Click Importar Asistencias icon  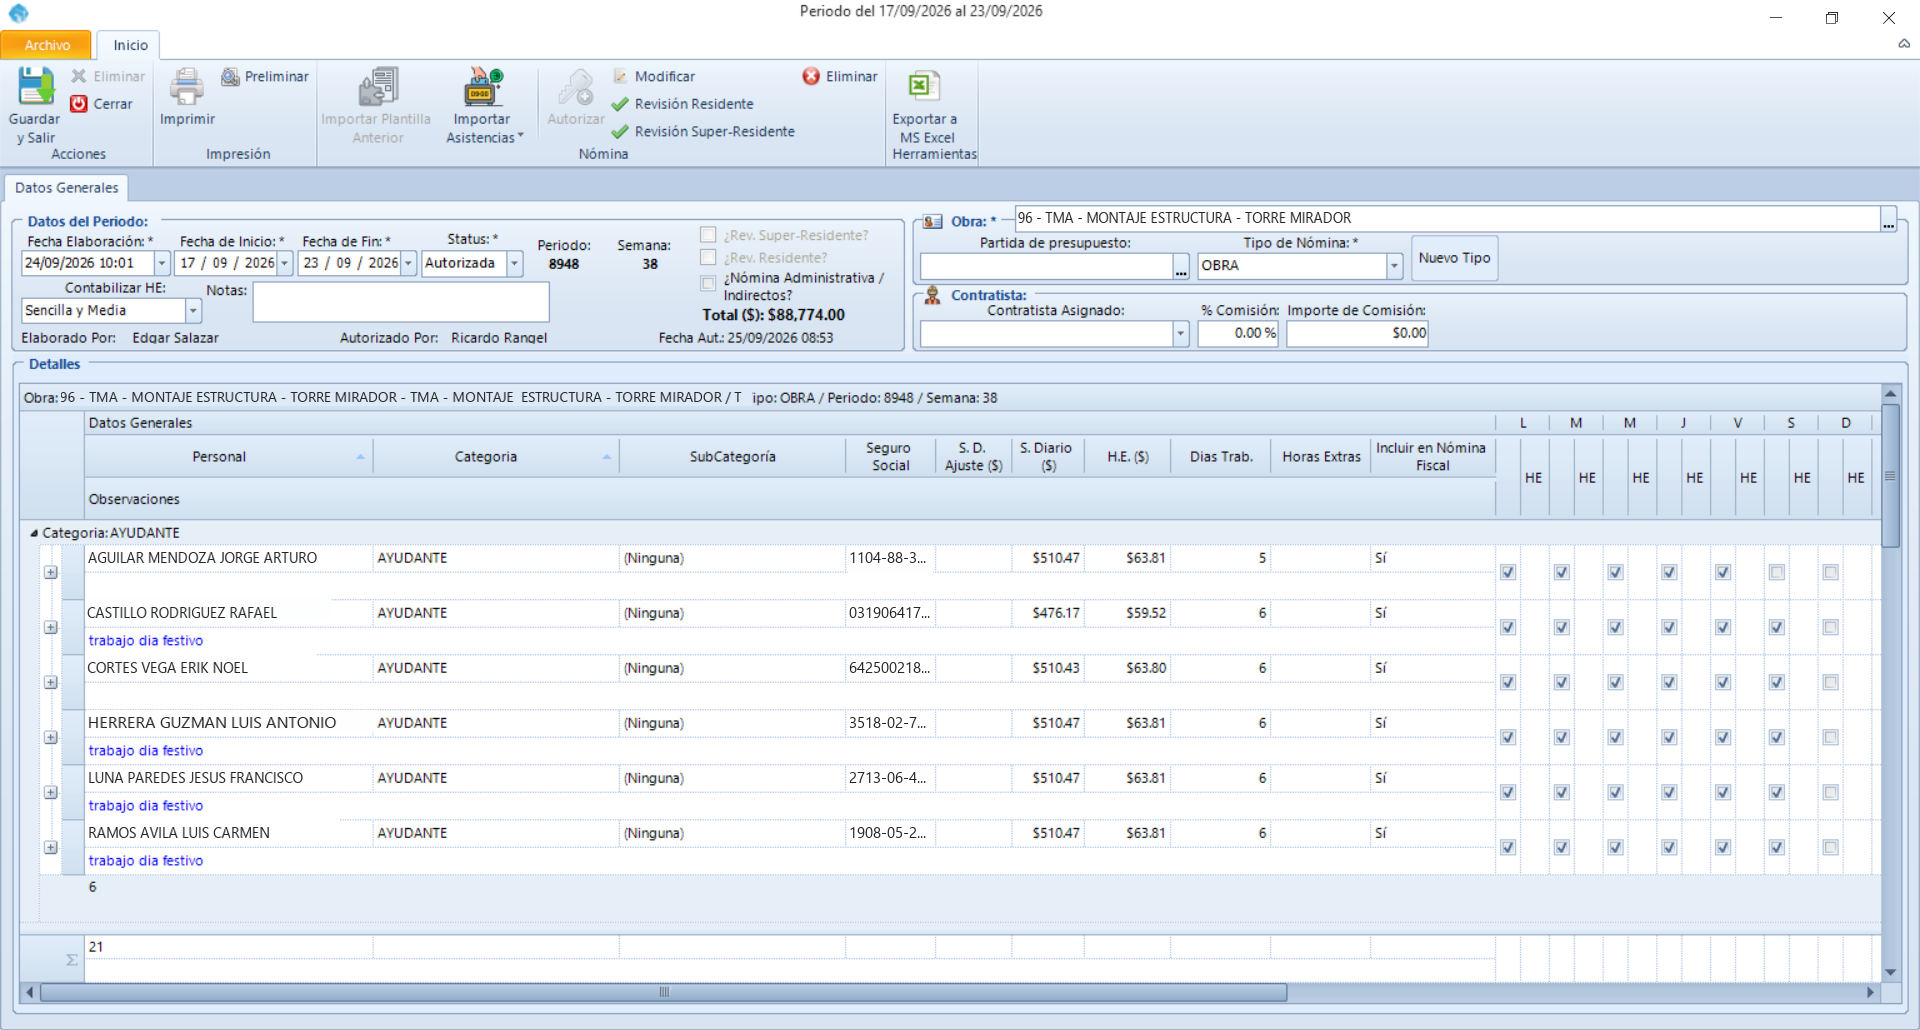point(484,87)
